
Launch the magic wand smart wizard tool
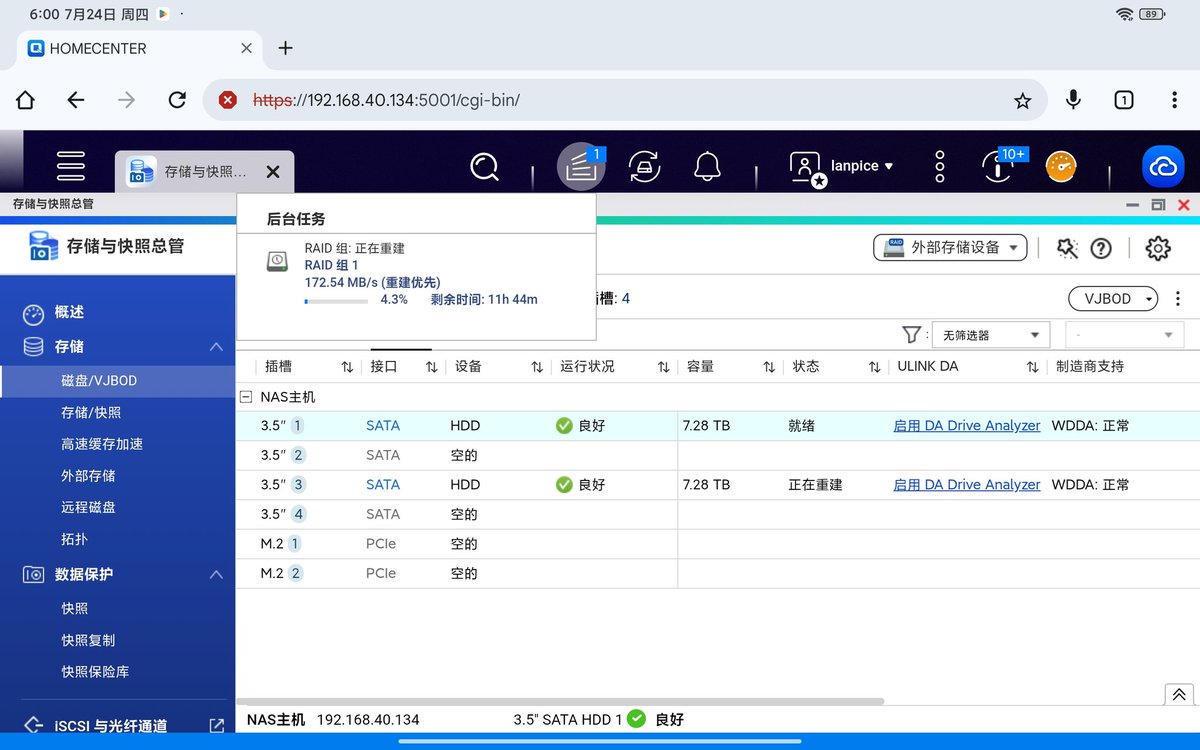point(1066,249)
